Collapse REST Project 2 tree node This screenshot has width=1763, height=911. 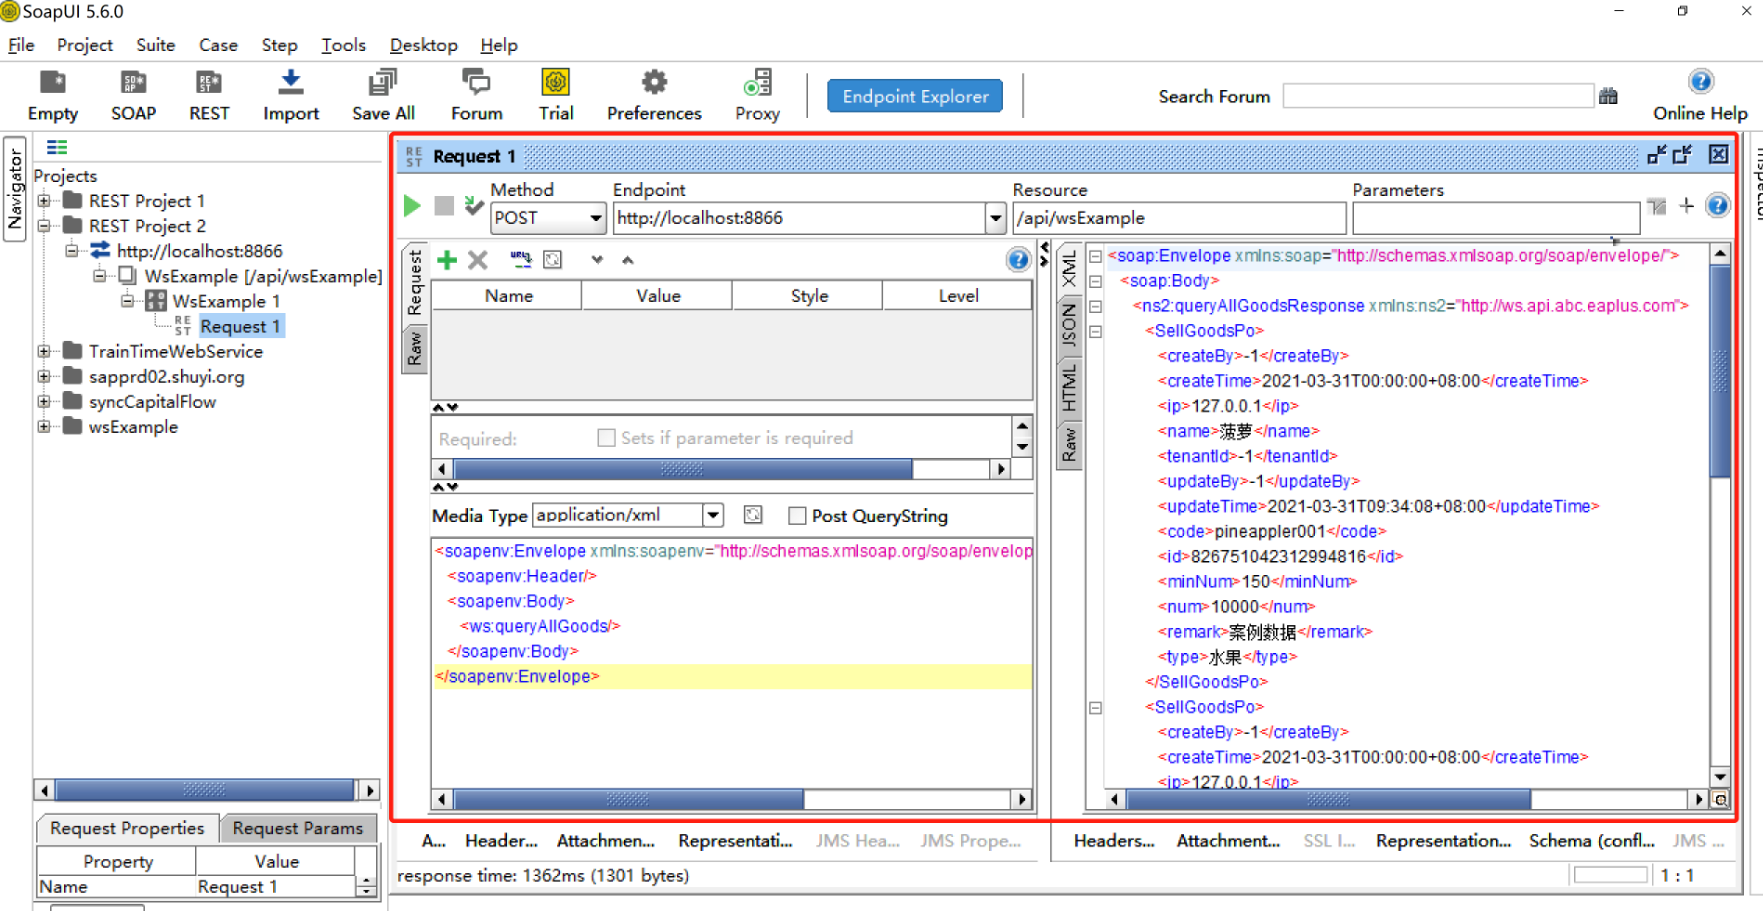(x=44, y=226)
